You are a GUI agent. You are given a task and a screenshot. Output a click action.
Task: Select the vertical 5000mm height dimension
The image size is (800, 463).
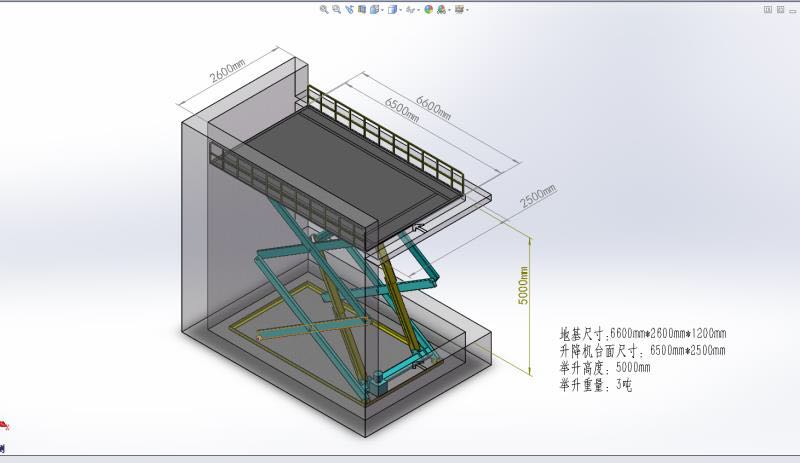(x=522, y=286)
